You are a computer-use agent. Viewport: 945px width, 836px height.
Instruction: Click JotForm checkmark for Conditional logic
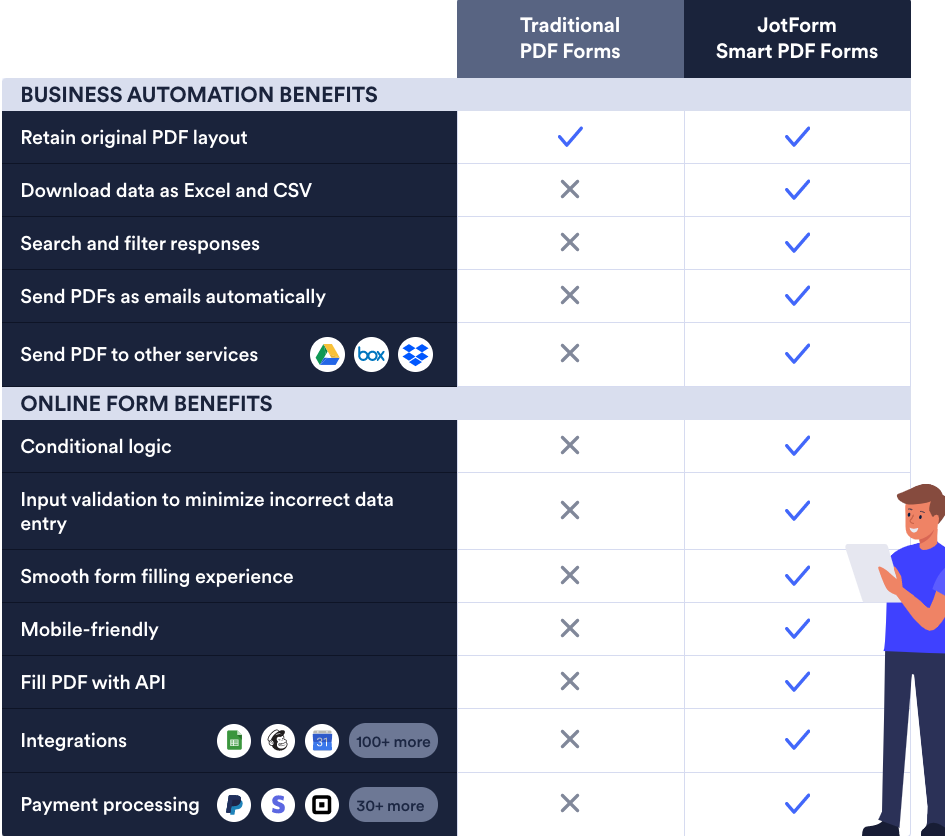(x=797, y=446)
